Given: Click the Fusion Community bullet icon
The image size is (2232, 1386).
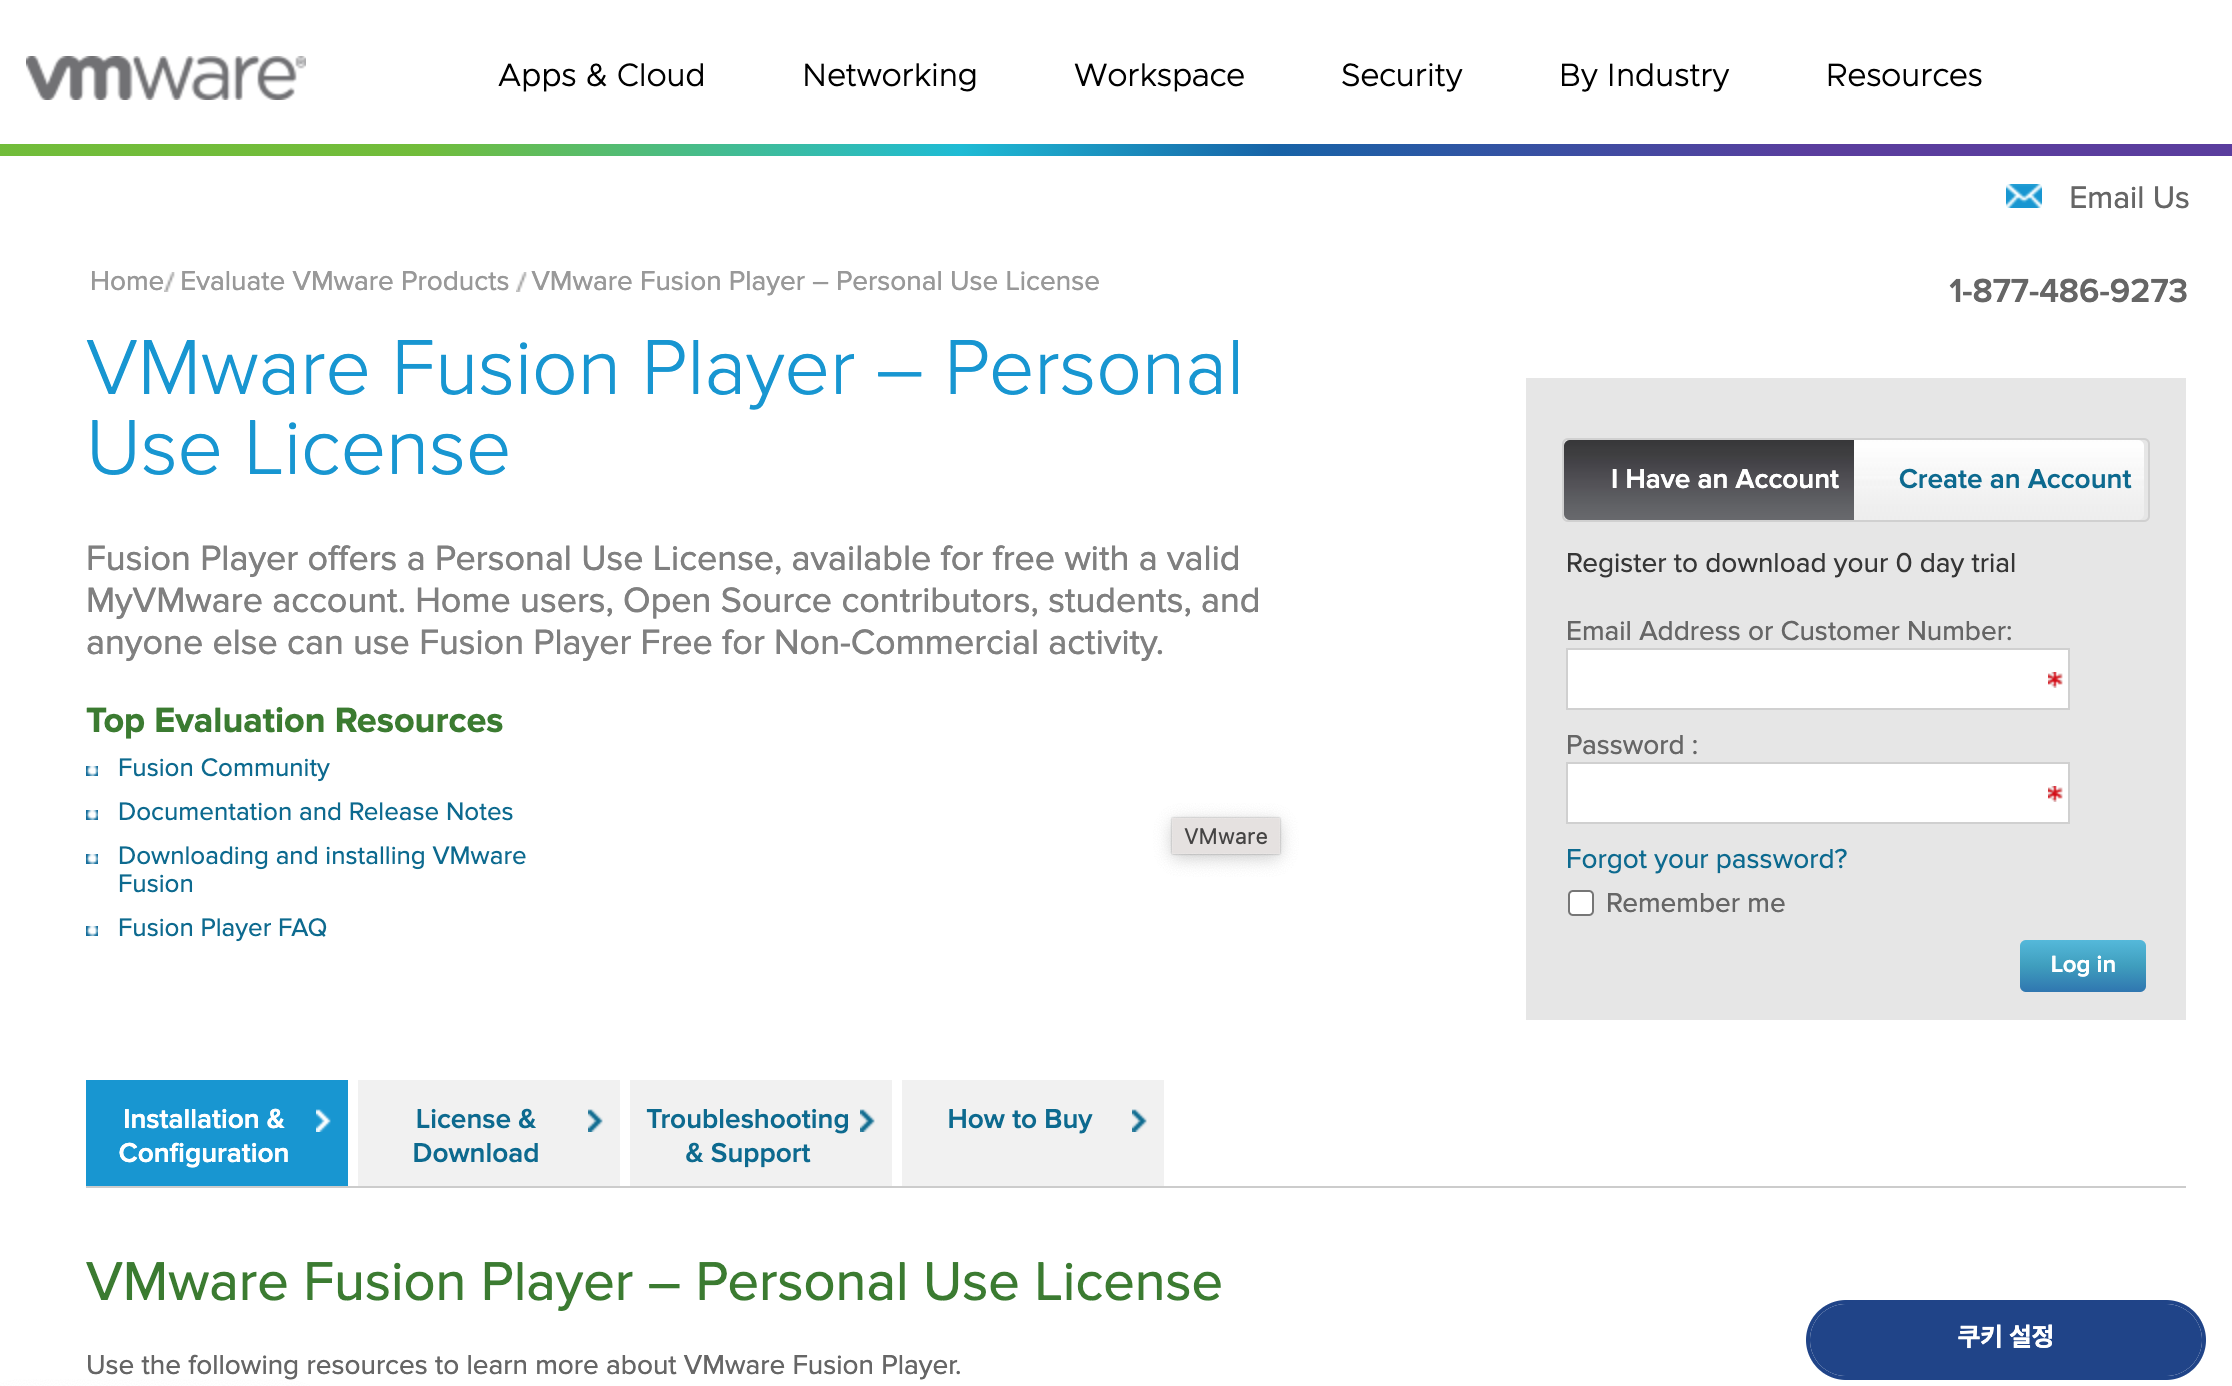Looking at the screenshot, I should [x=92, y=770].
